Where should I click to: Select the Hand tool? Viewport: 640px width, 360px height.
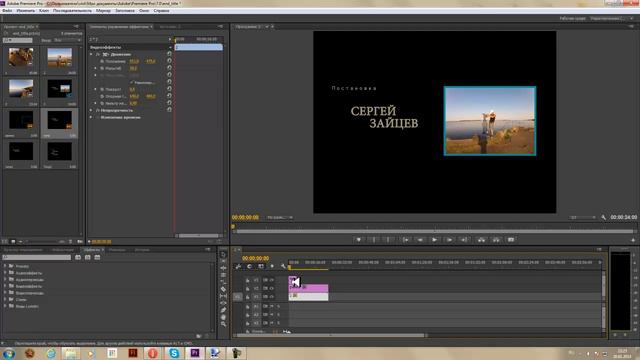click(223, 317)
